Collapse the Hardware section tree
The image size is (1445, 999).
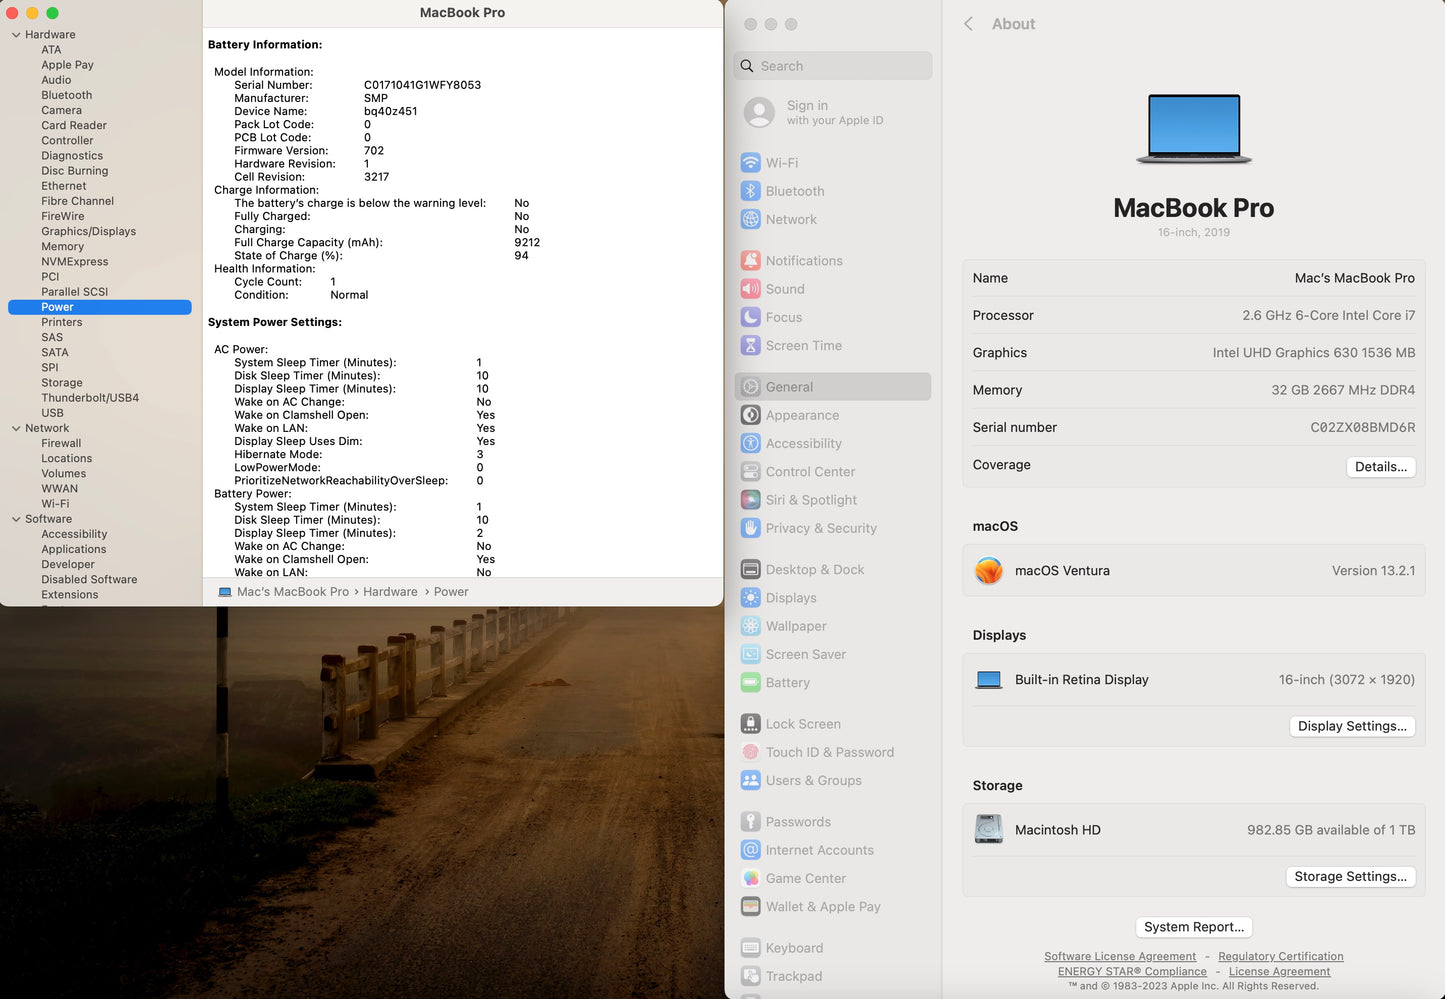coord(16,34)
